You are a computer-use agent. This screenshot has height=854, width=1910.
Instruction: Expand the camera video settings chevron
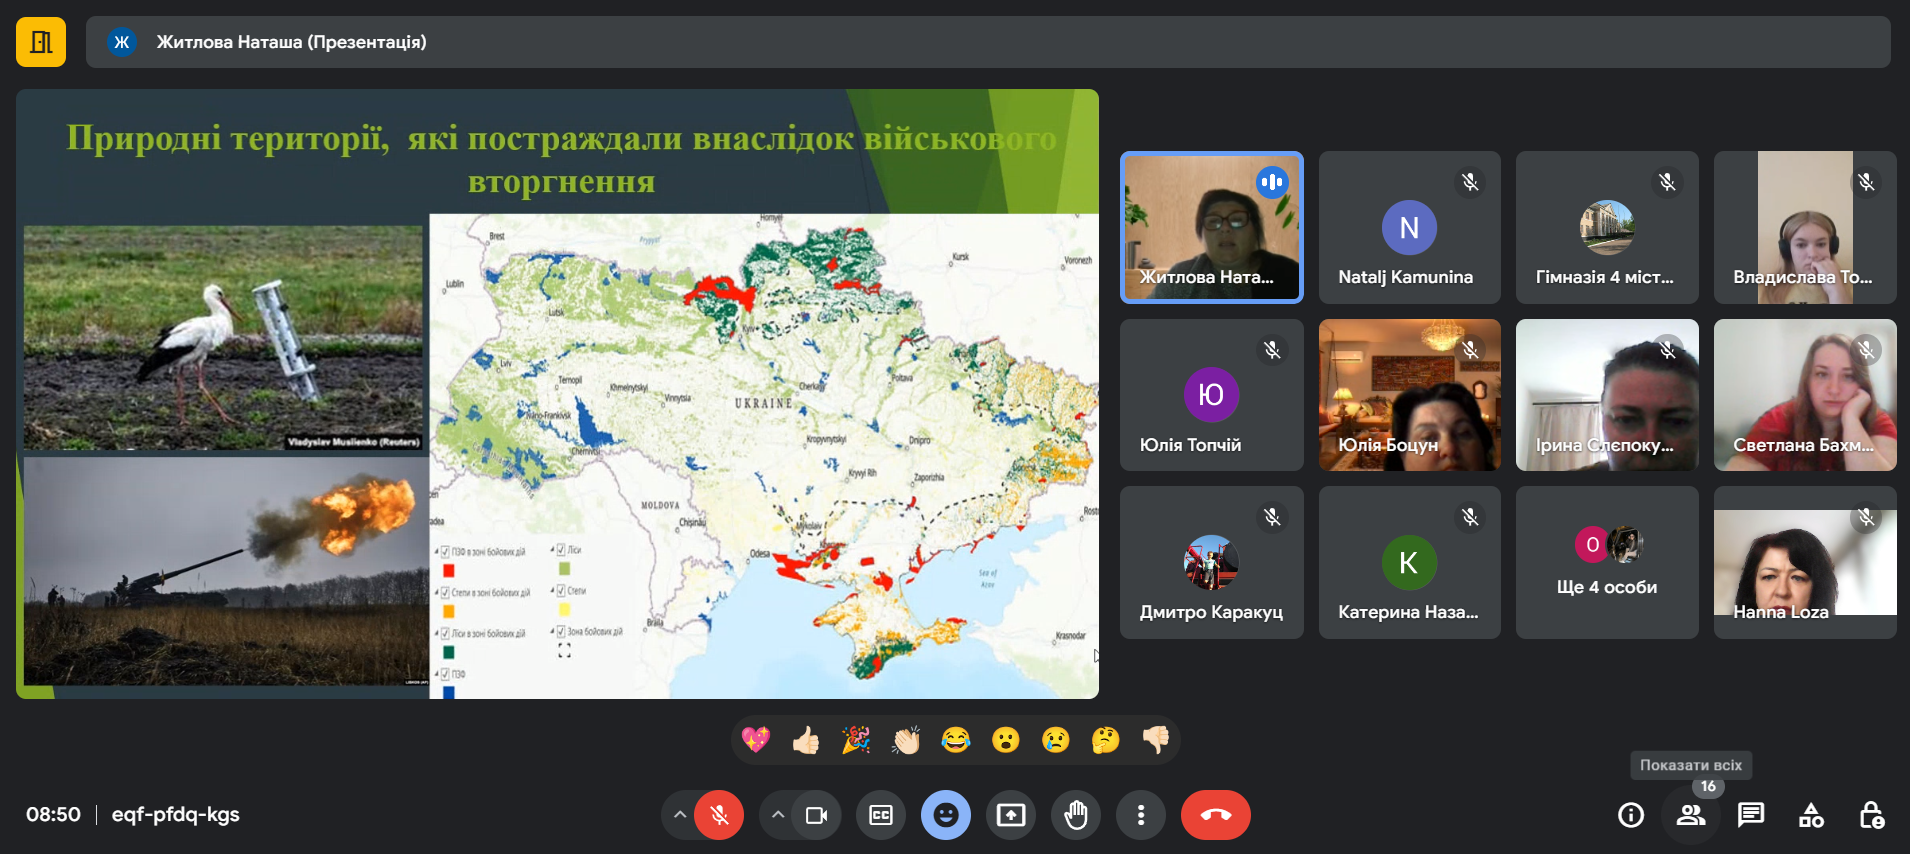pyautogui.click(x=777, y=815)
